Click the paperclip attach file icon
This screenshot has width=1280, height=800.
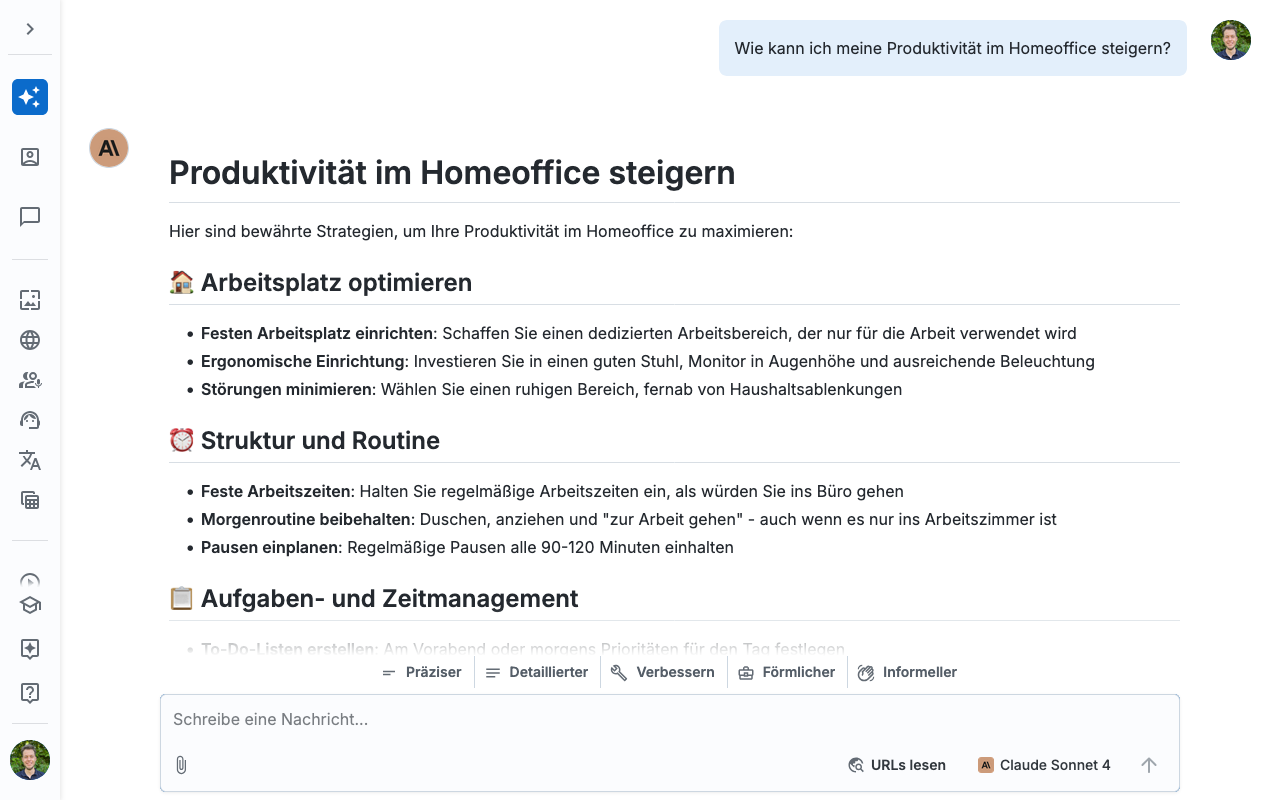click(x=181, y=765)
